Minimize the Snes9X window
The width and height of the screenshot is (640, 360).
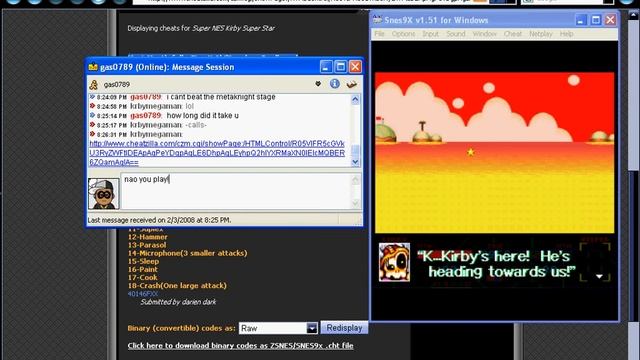581,20
